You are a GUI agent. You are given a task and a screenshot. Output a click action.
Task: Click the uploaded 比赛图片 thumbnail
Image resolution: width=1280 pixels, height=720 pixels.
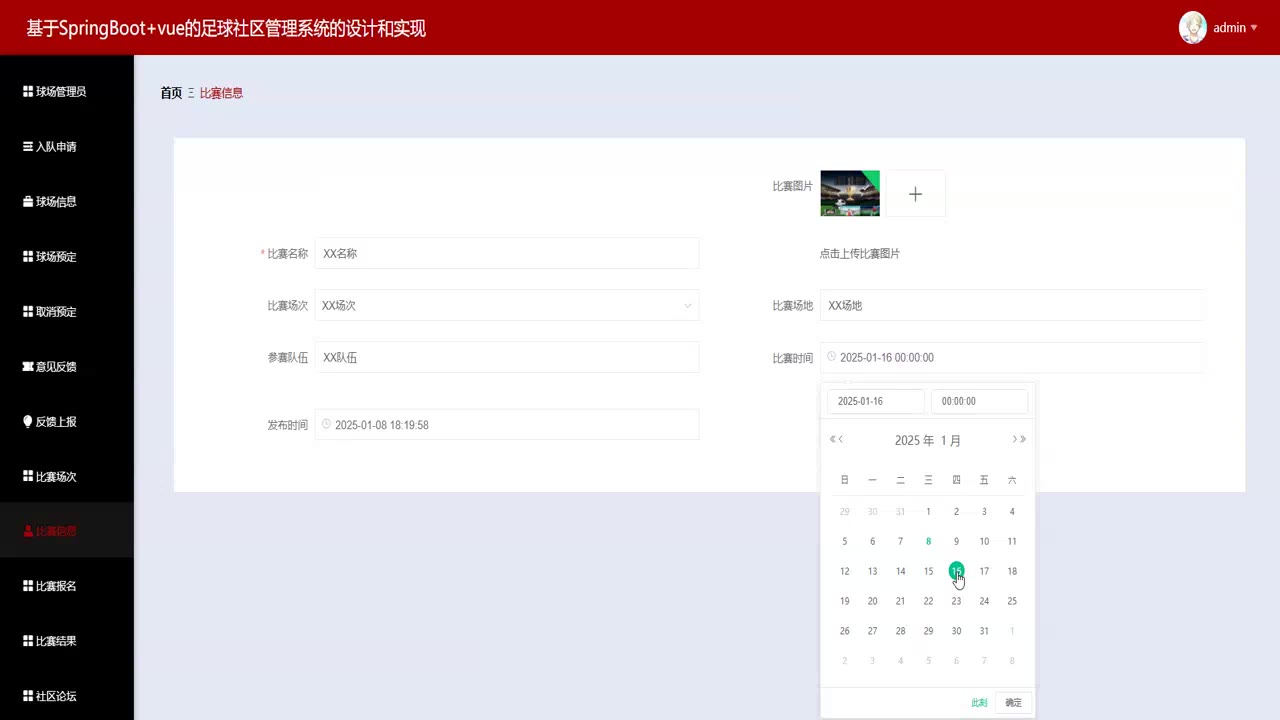[x=850, y=193]
